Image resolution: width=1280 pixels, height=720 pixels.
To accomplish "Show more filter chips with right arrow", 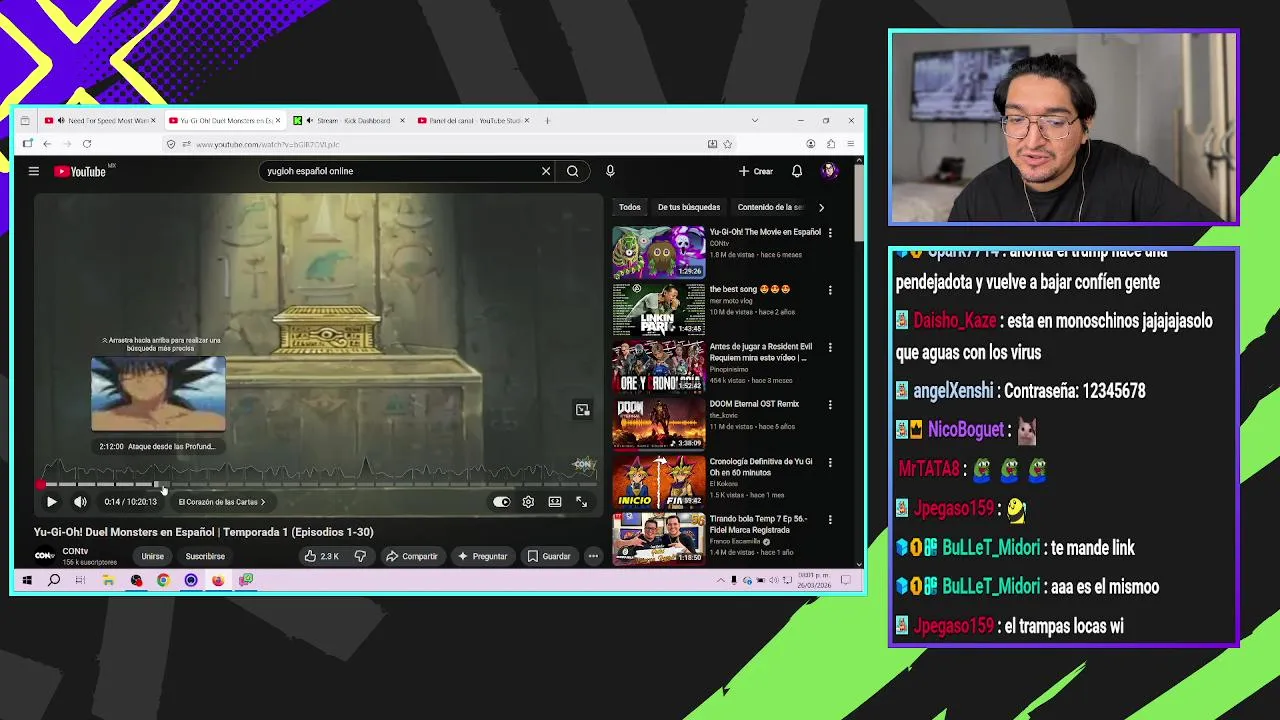I will (x=821, y=207).
